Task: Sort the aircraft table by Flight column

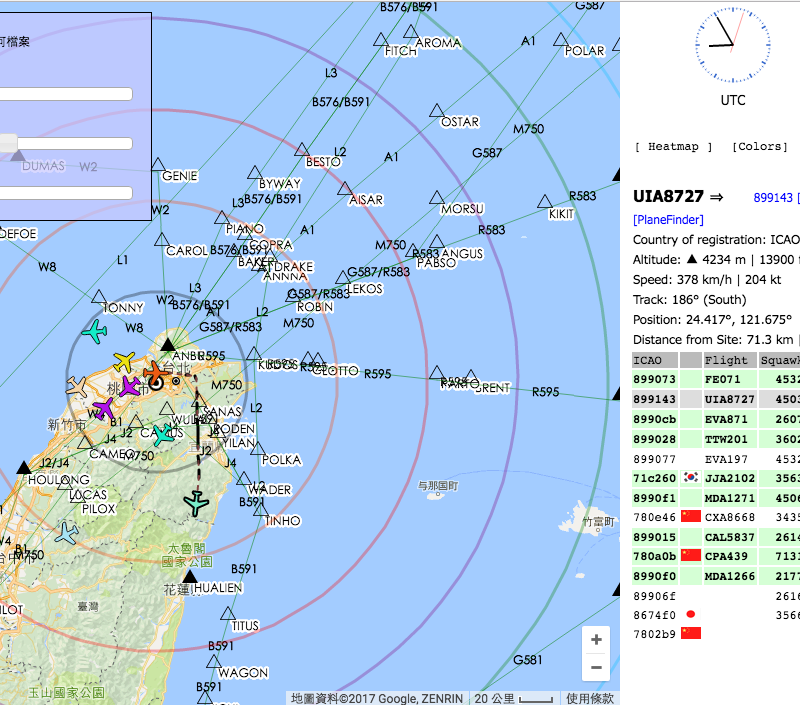Action: click(730, 360)
